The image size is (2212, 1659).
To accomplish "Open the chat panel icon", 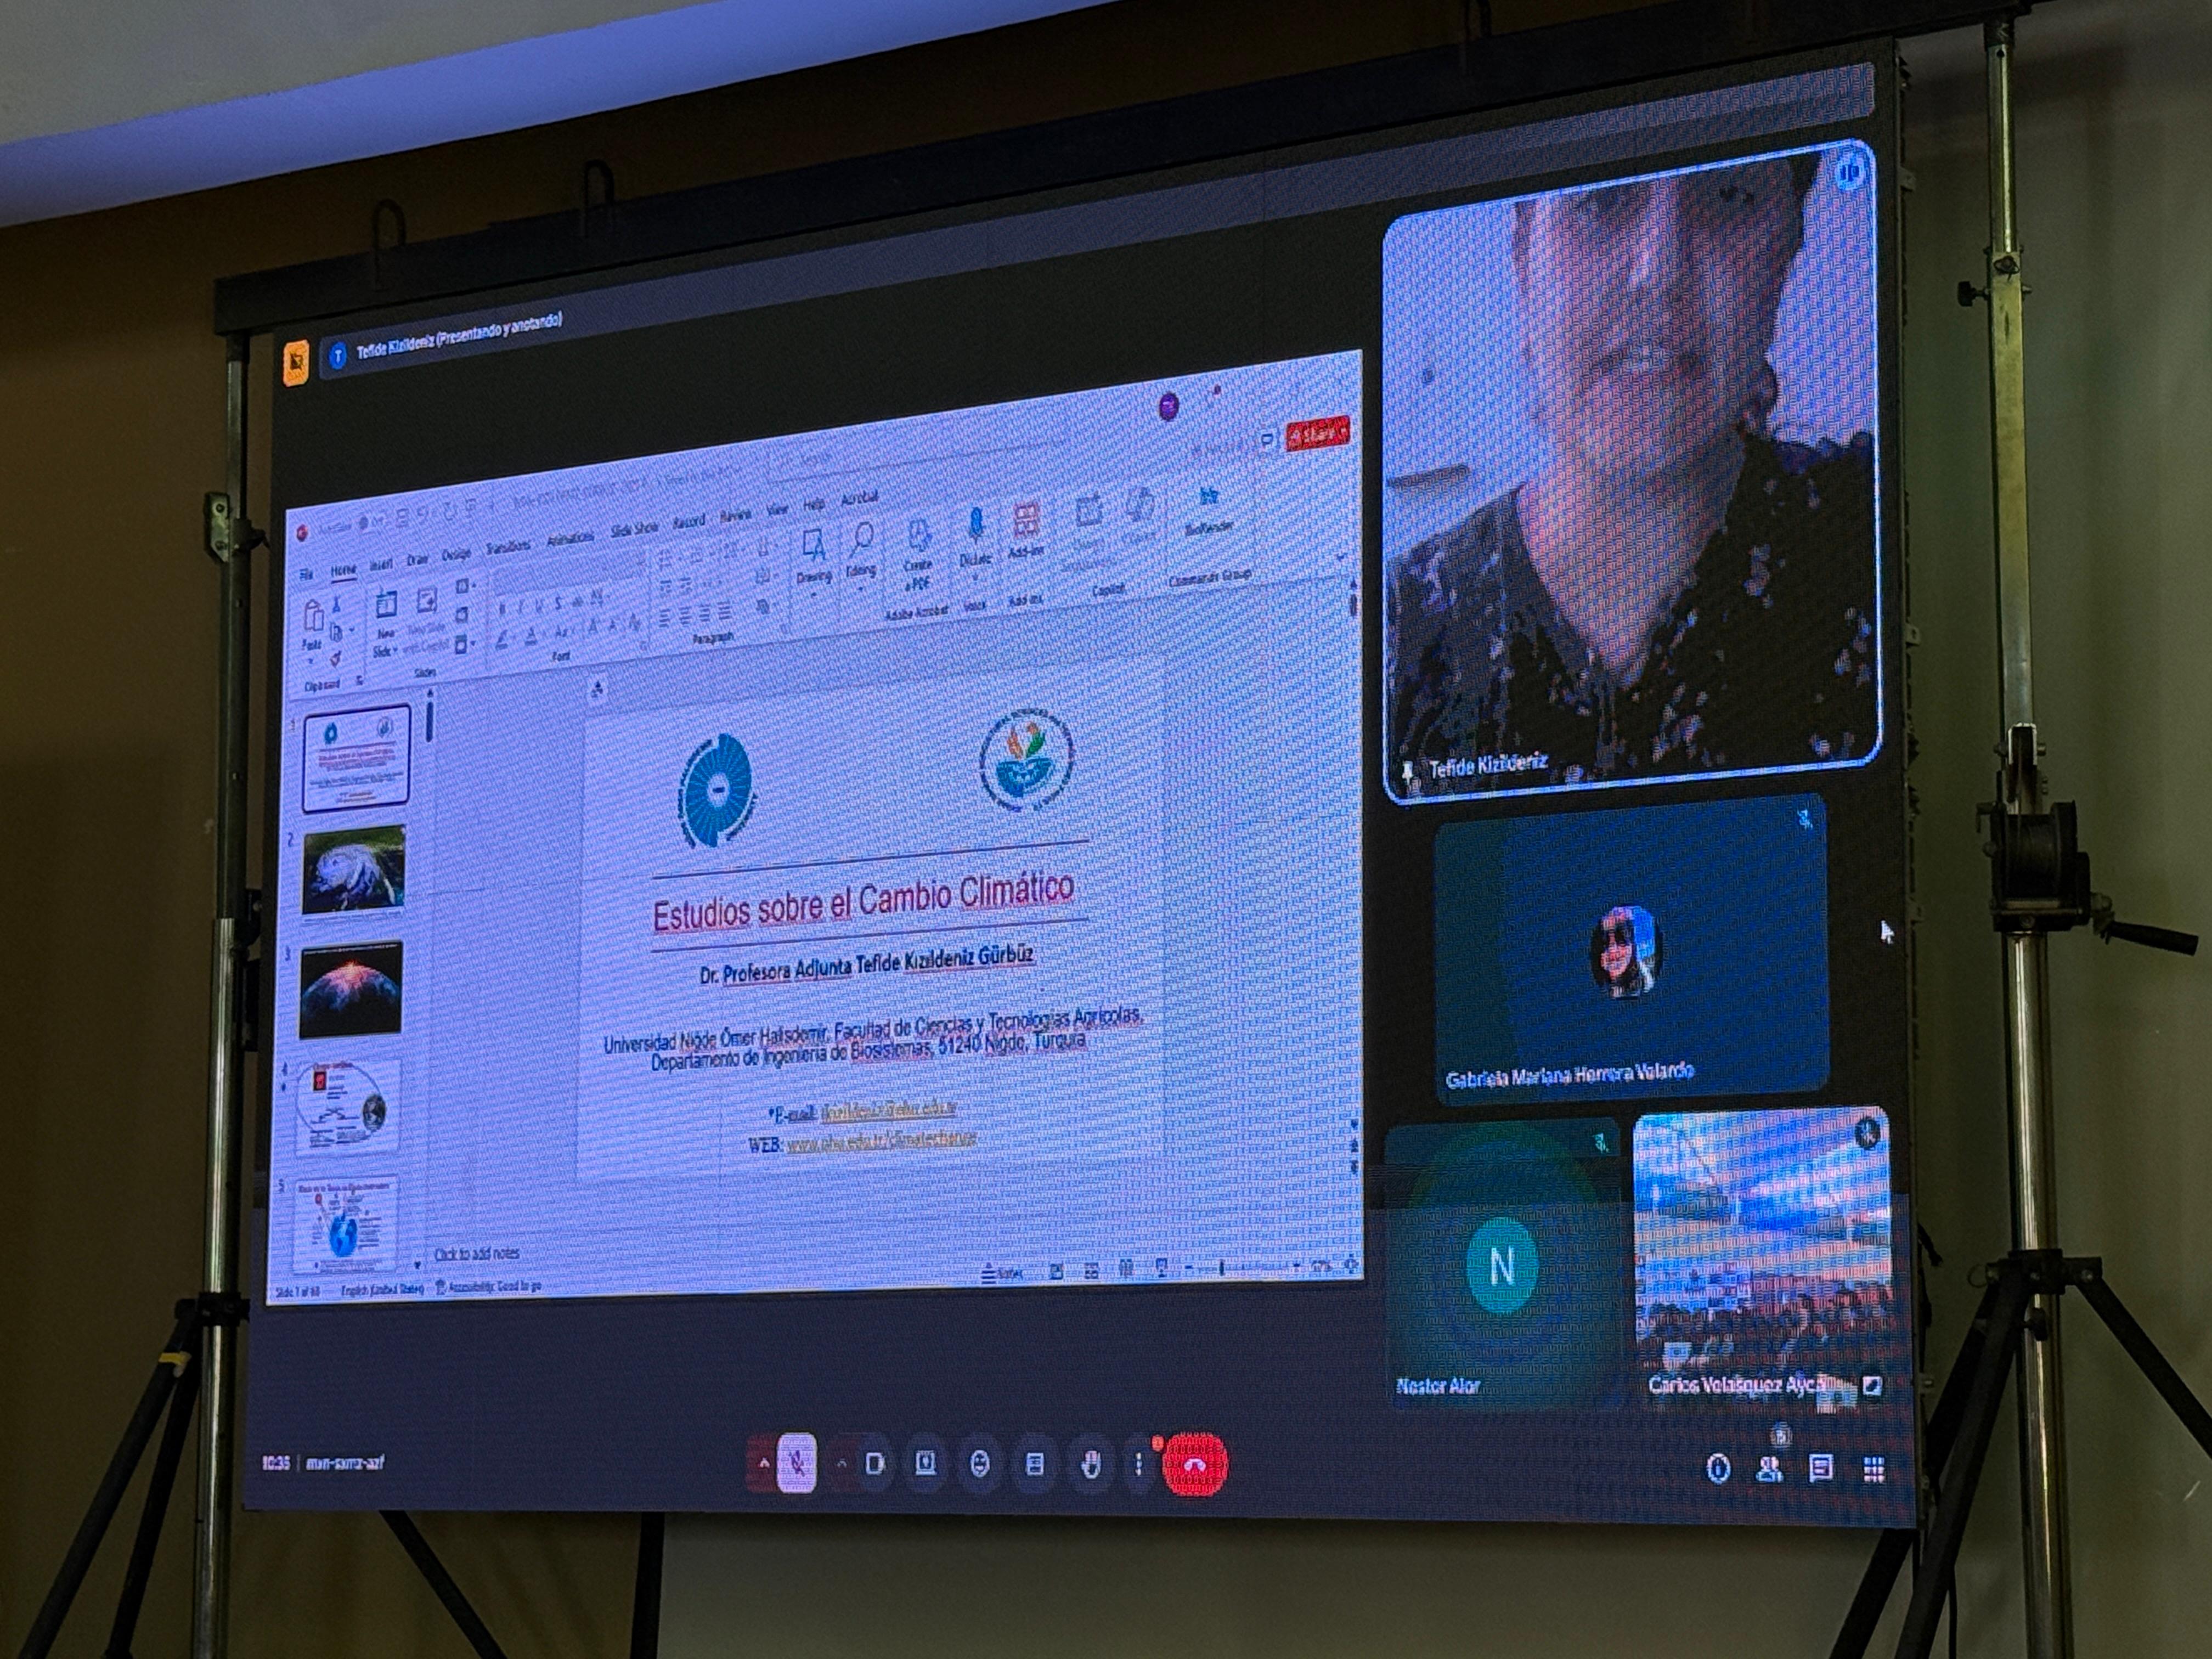I will (x=1821, y=1468).
